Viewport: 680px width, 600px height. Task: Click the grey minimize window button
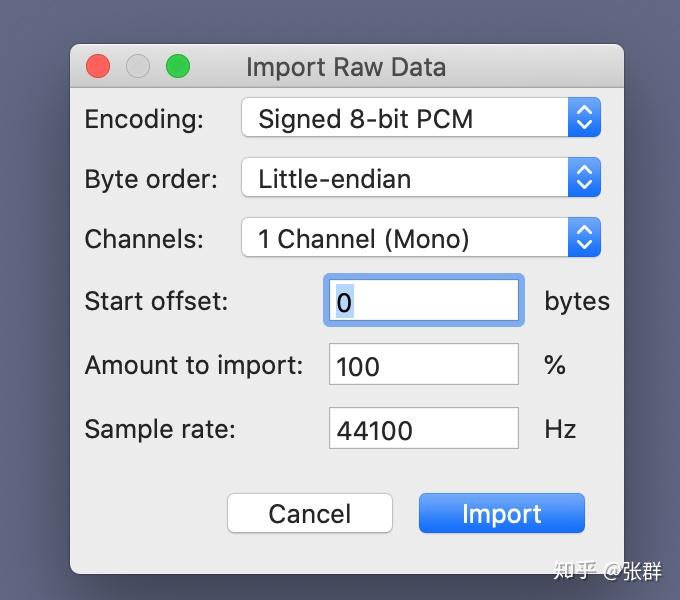(x=138, y=67)
